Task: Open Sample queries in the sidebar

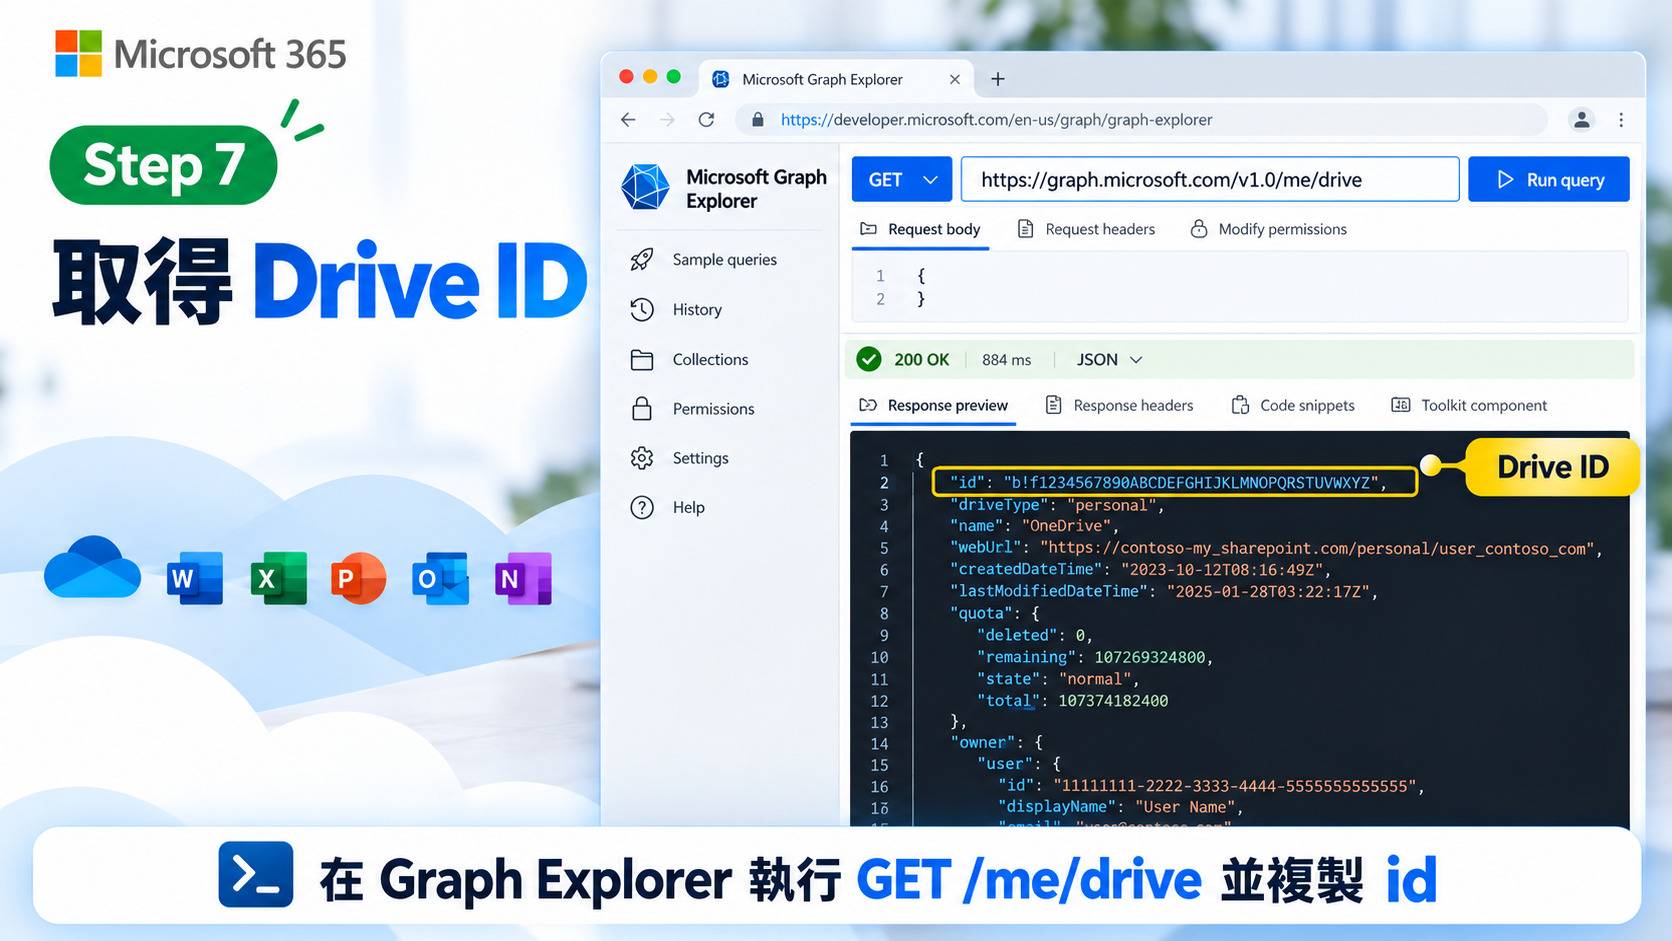Action: pos(704,260)
